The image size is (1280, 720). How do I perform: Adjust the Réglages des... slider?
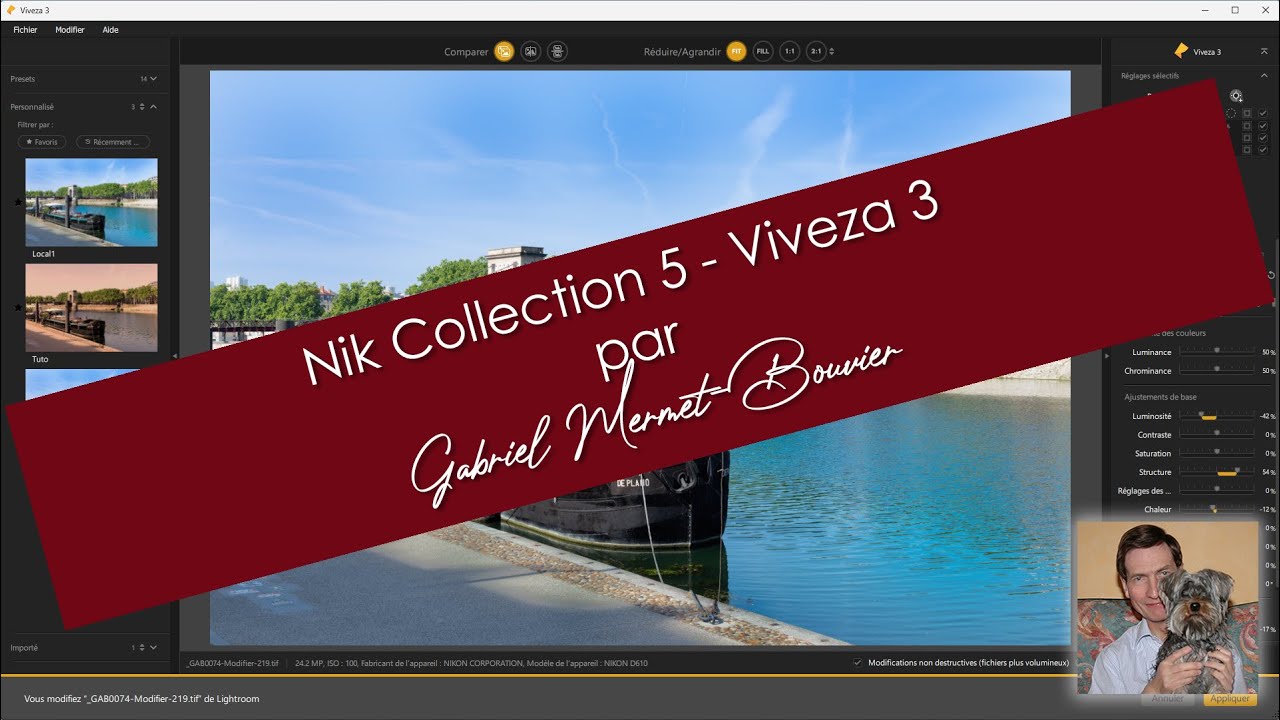pyautogui.click(x=1217, y=490)
